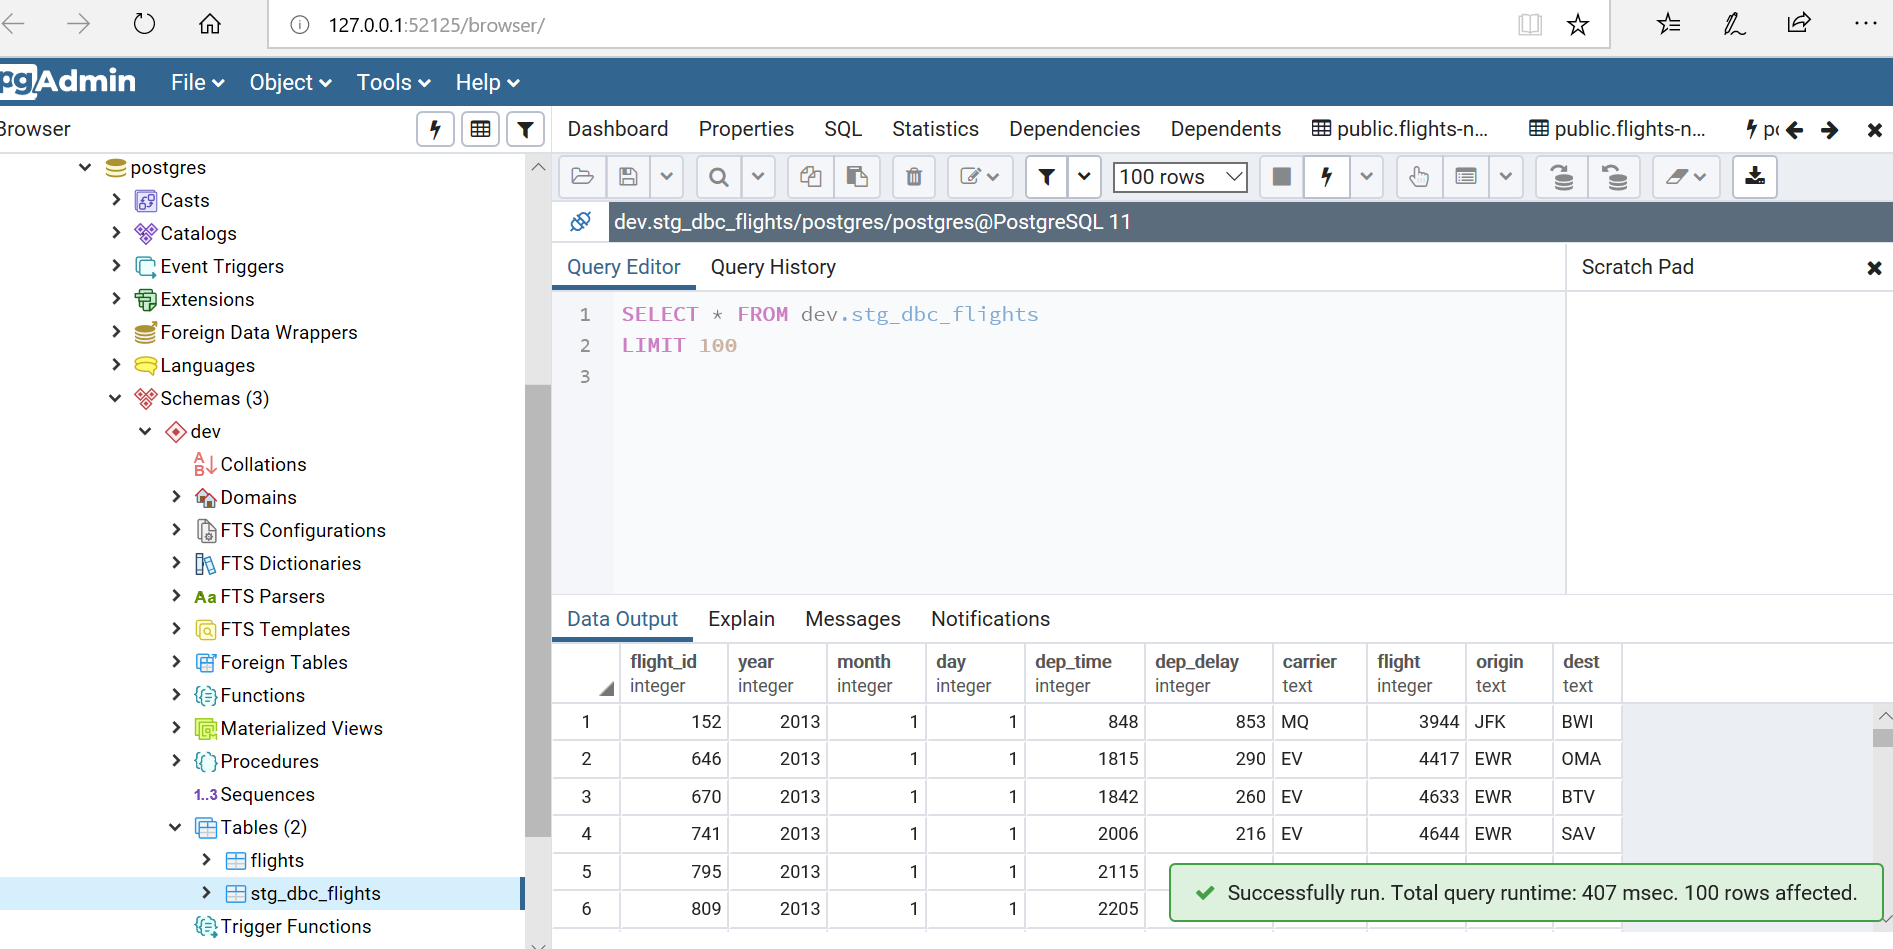This screenshot has height=949, width=1893.
Task: Click the Delete trash icon
Action: click(913, 177)
